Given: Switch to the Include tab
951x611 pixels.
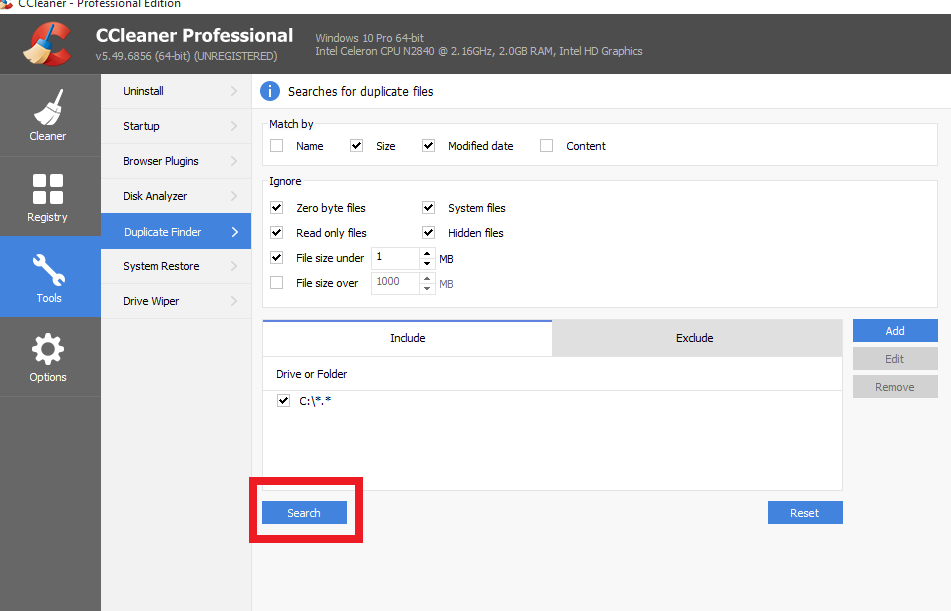Looking at the screenshot, I should [408, 338].
